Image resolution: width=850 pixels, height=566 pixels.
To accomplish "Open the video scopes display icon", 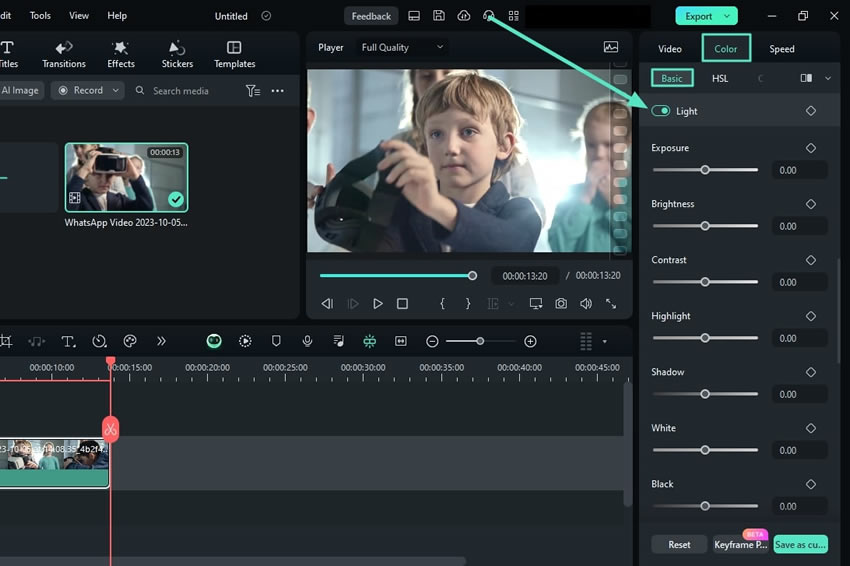I will [x=611, y=47].
